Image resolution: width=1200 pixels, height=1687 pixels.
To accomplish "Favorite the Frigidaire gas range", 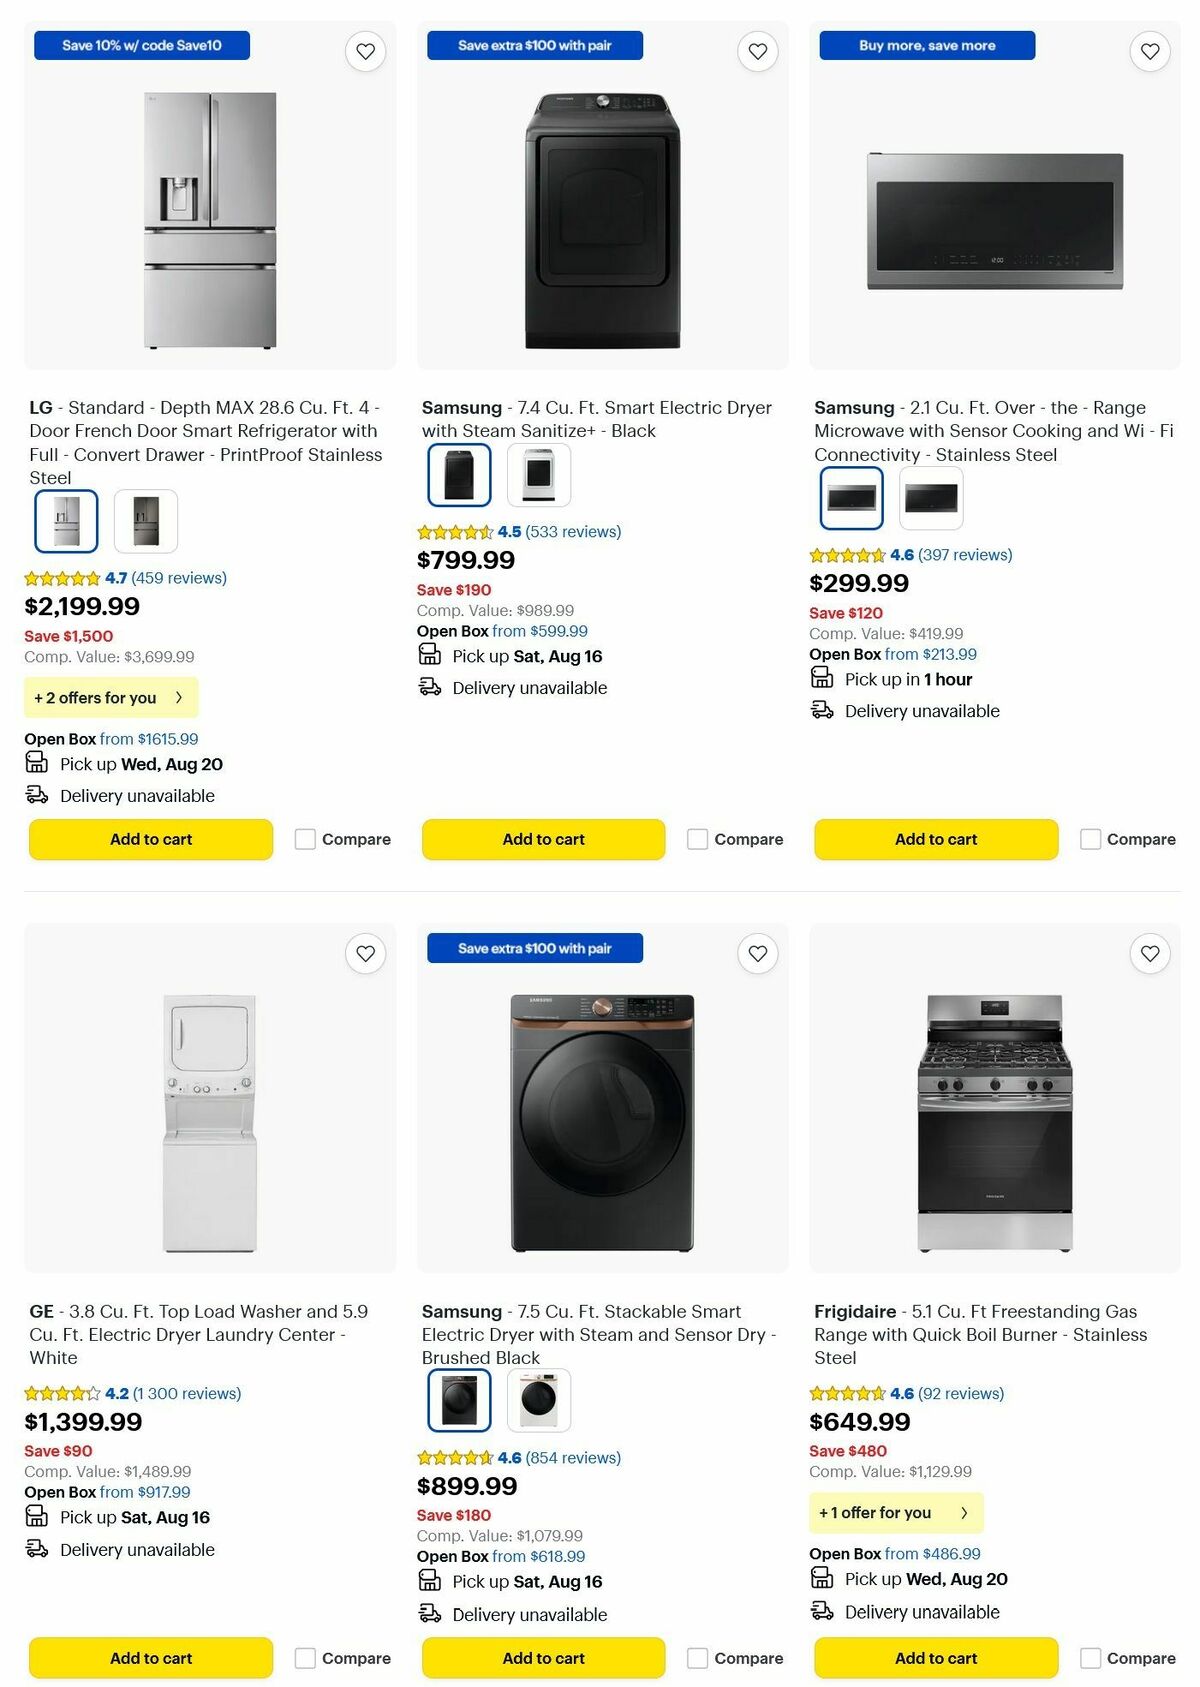I will click(x=1149, y=953).
